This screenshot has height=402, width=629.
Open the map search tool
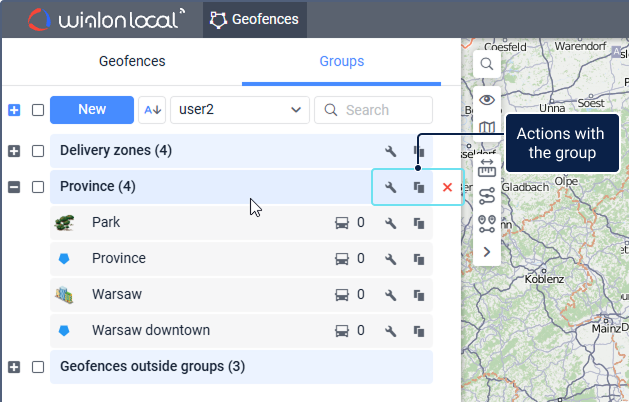tap(486, 64)
